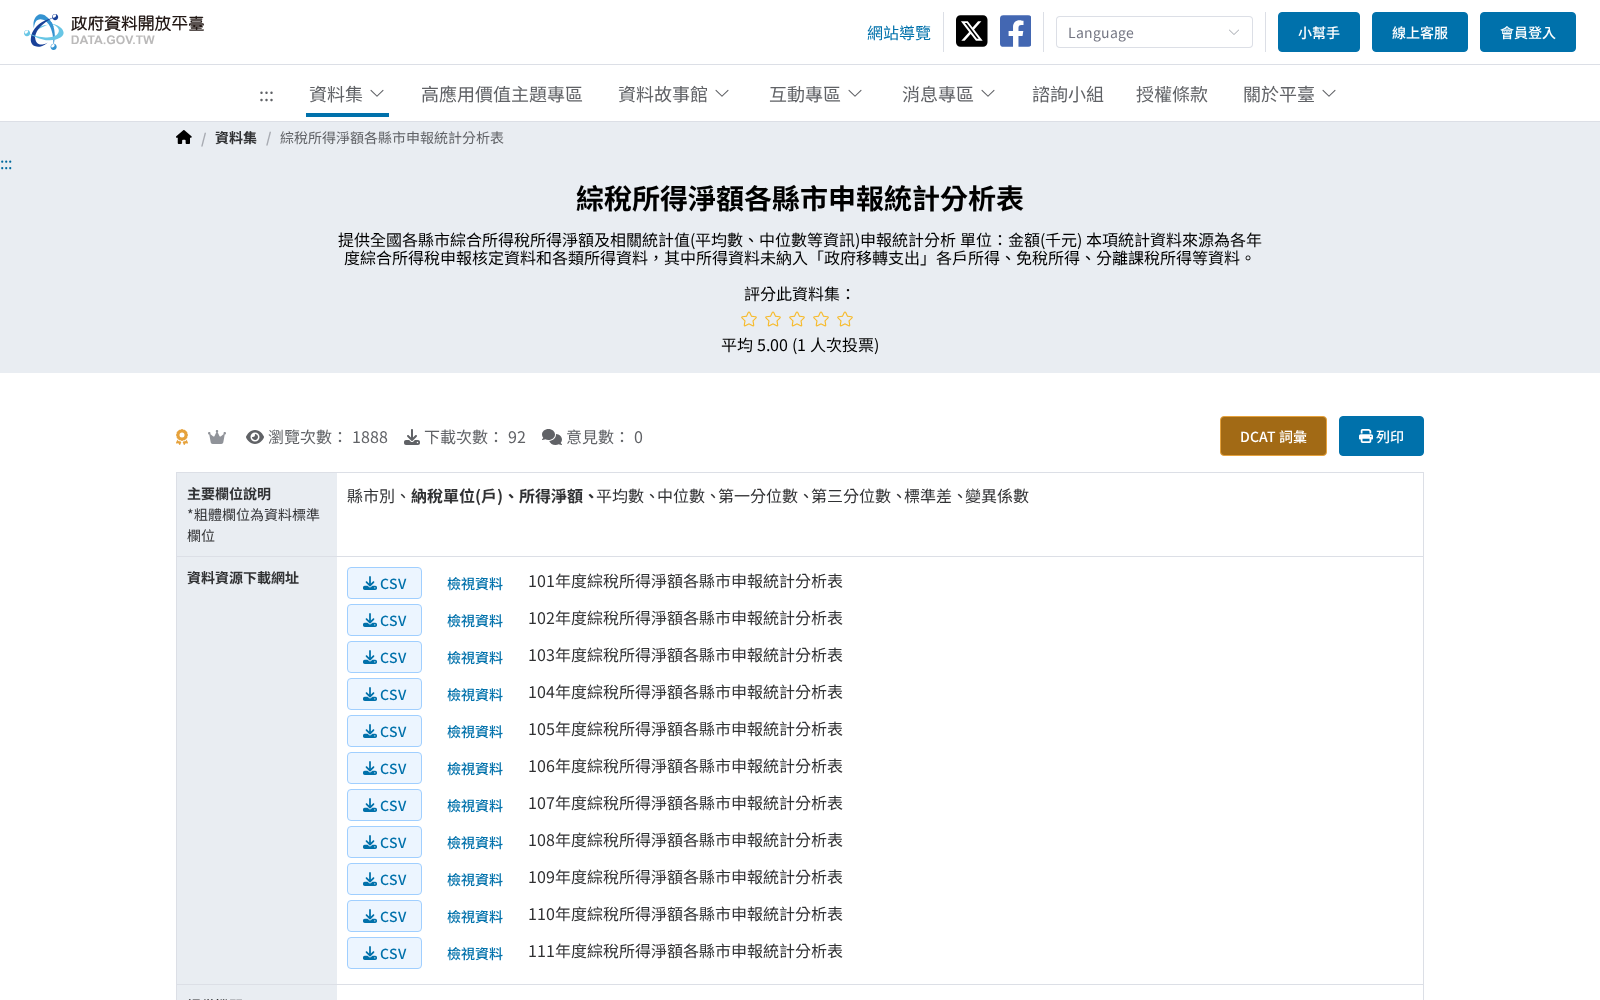View data for 103年度 via 檢視資料
1600x1000 pixels.
point(475,658)
